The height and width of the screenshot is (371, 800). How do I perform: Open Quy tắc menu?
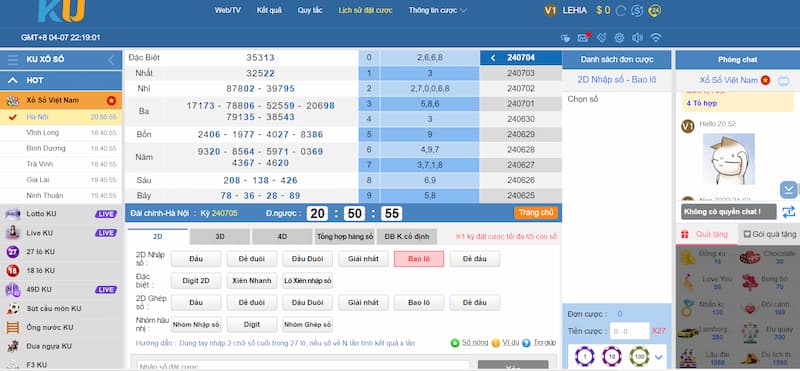(x=310, y=10)
